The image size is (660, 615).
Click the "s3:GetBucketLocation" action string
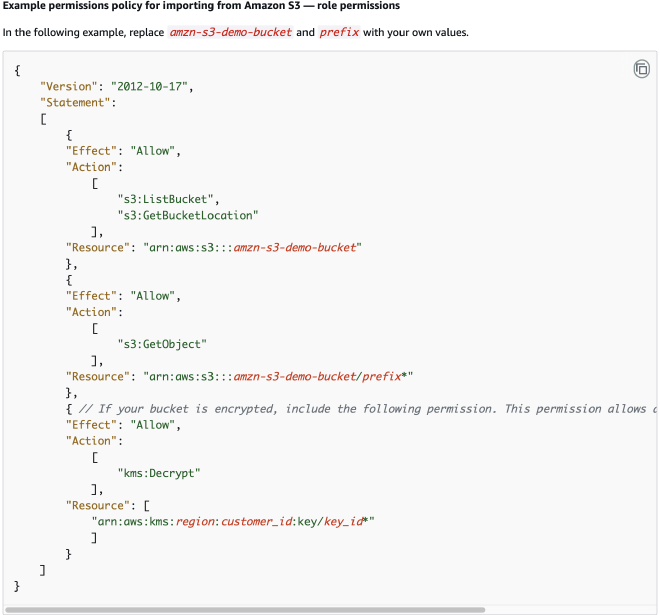click(188, 215)
